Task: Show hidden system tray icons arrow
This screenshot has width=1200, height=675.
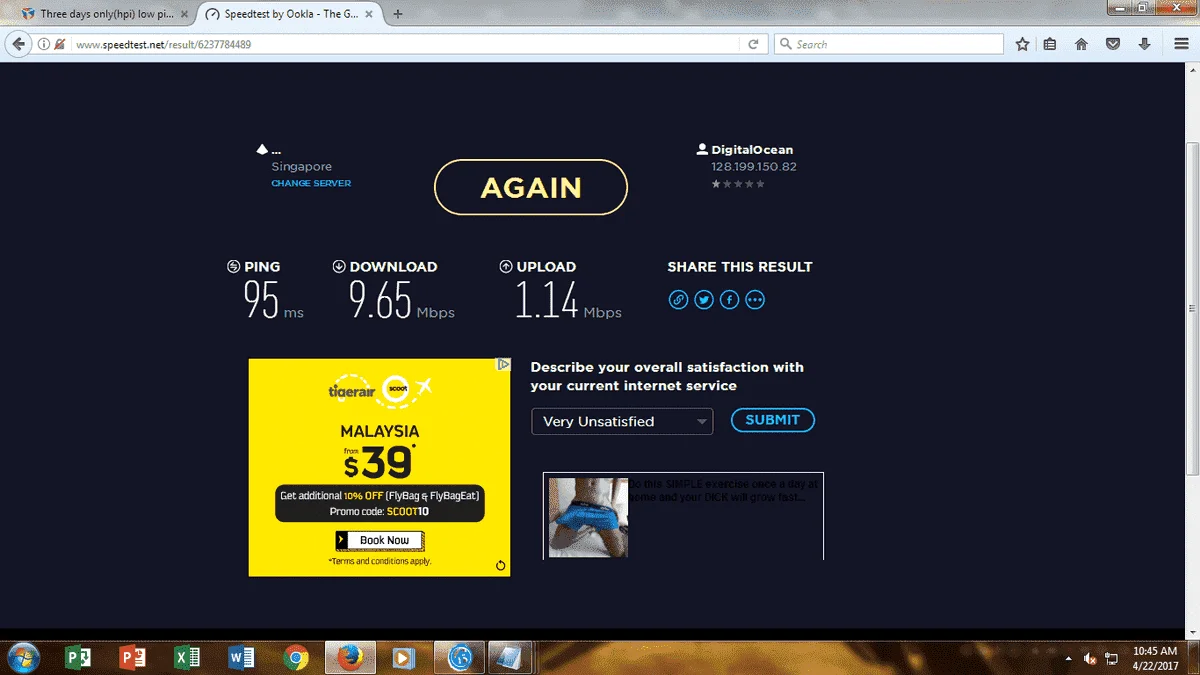Action: [x=1069, y=658]
